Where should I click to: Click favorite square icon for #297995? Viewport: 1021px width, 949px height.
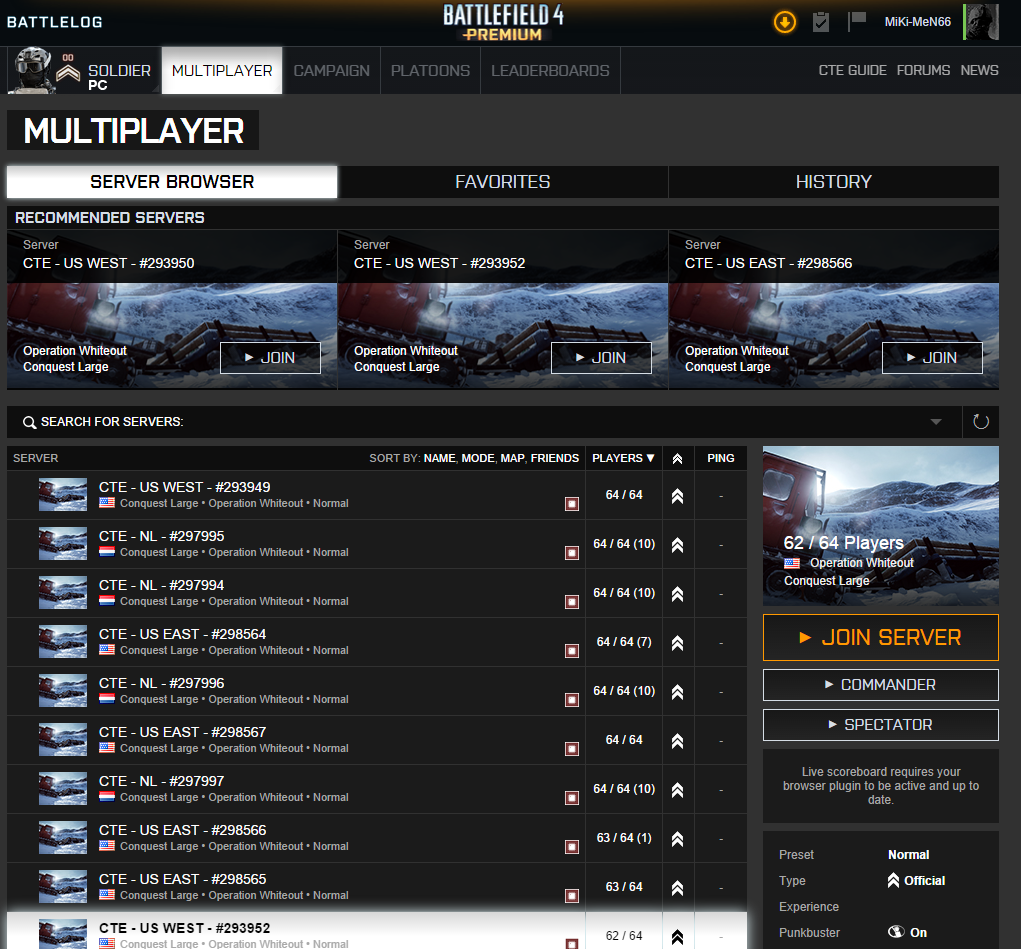click(x=572, y=553)
